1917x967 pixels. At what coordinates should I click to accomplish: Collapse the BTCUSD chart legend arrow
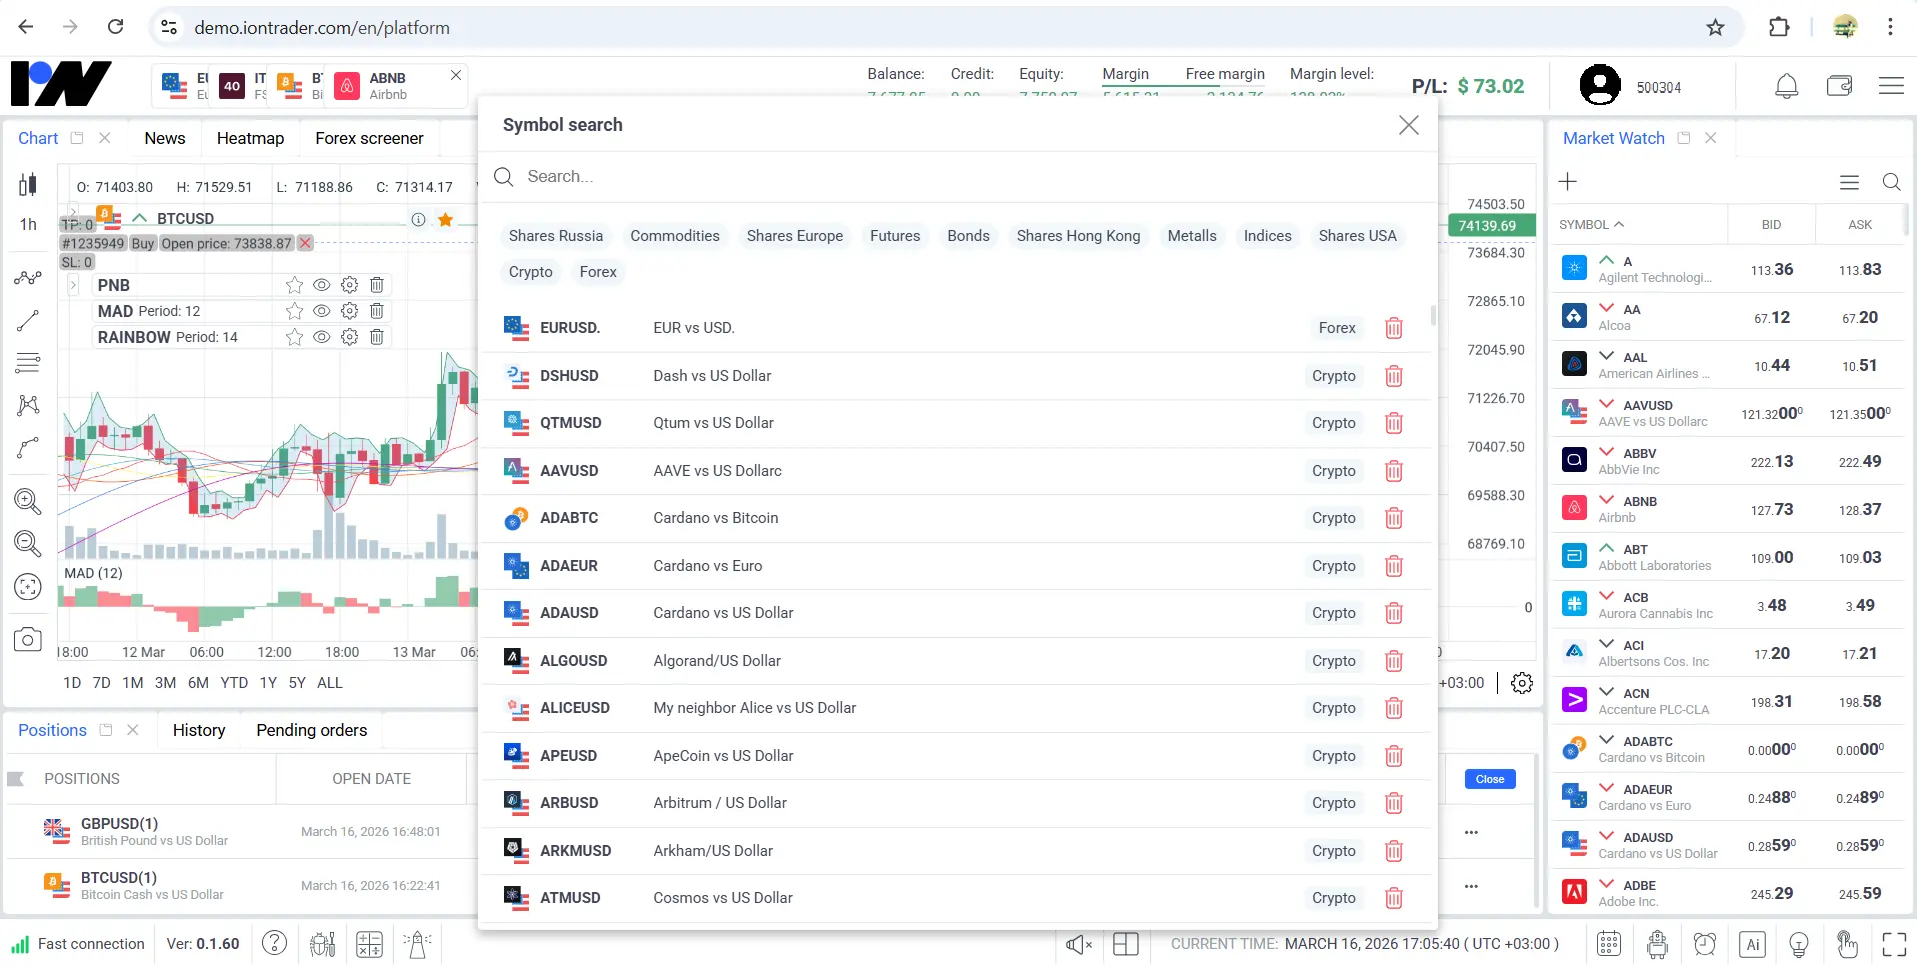pos(140,218)
